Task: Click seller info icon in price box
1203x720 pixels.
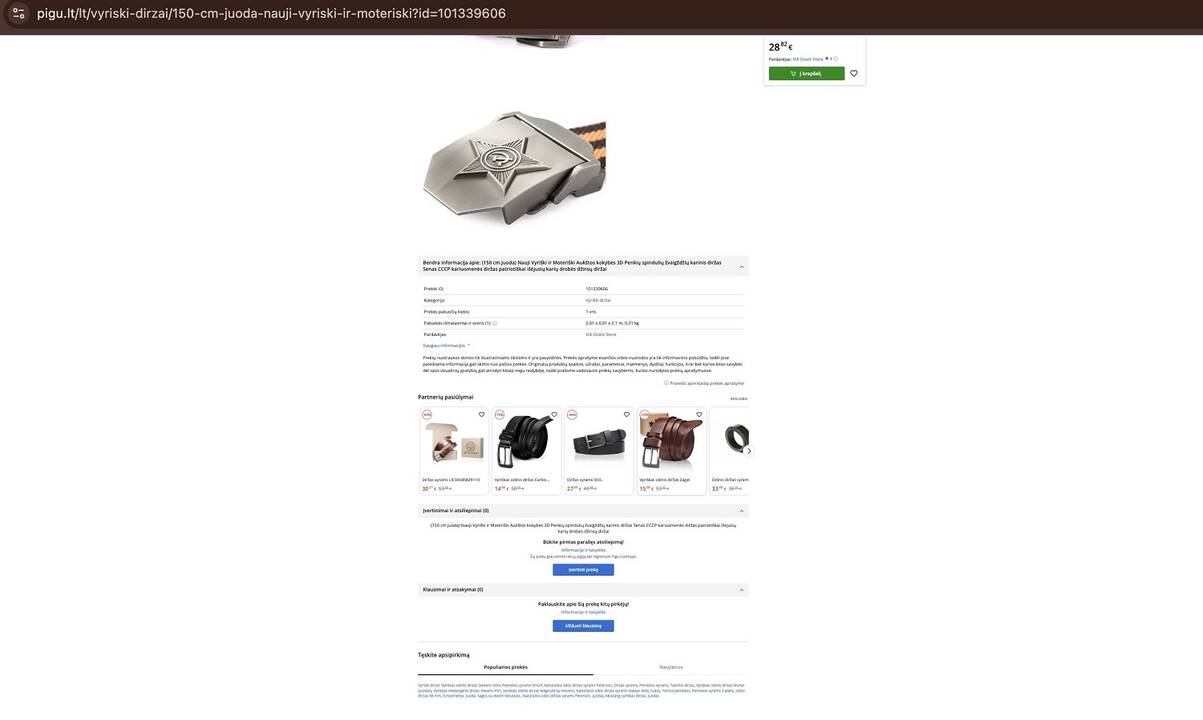Action: point(836,59)
